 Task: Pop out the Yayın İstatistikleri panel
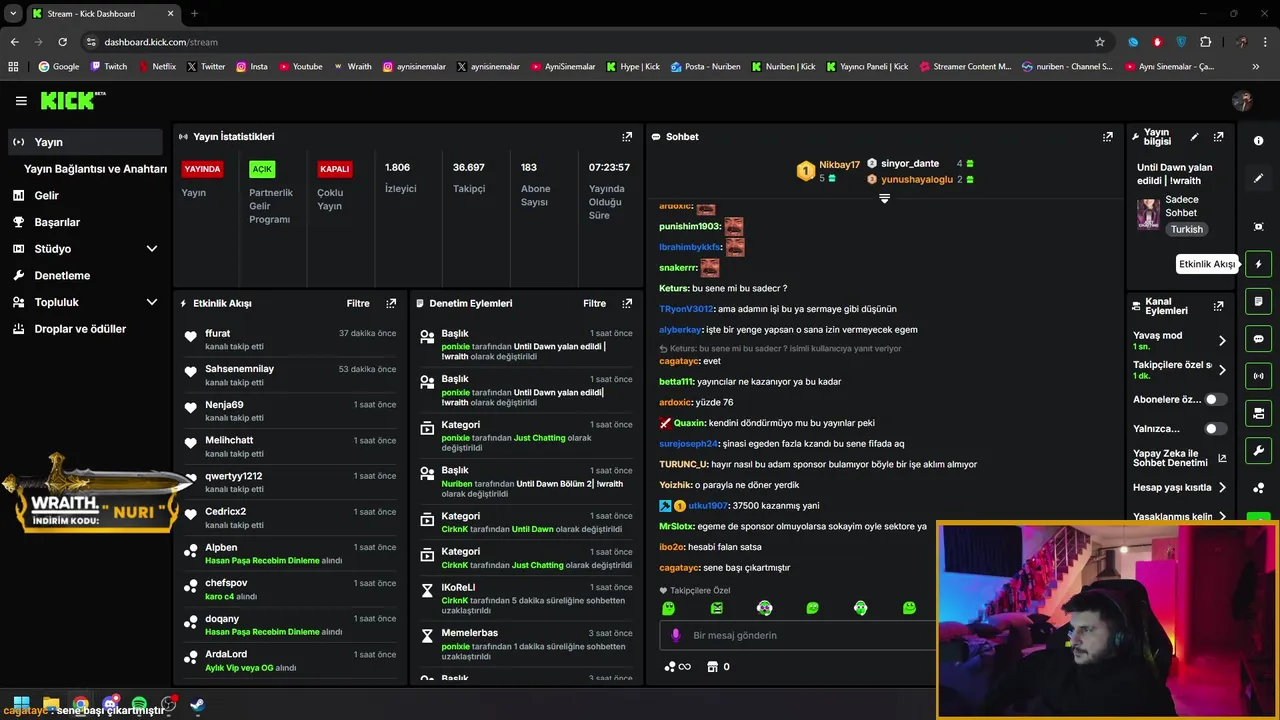(627, 136)
